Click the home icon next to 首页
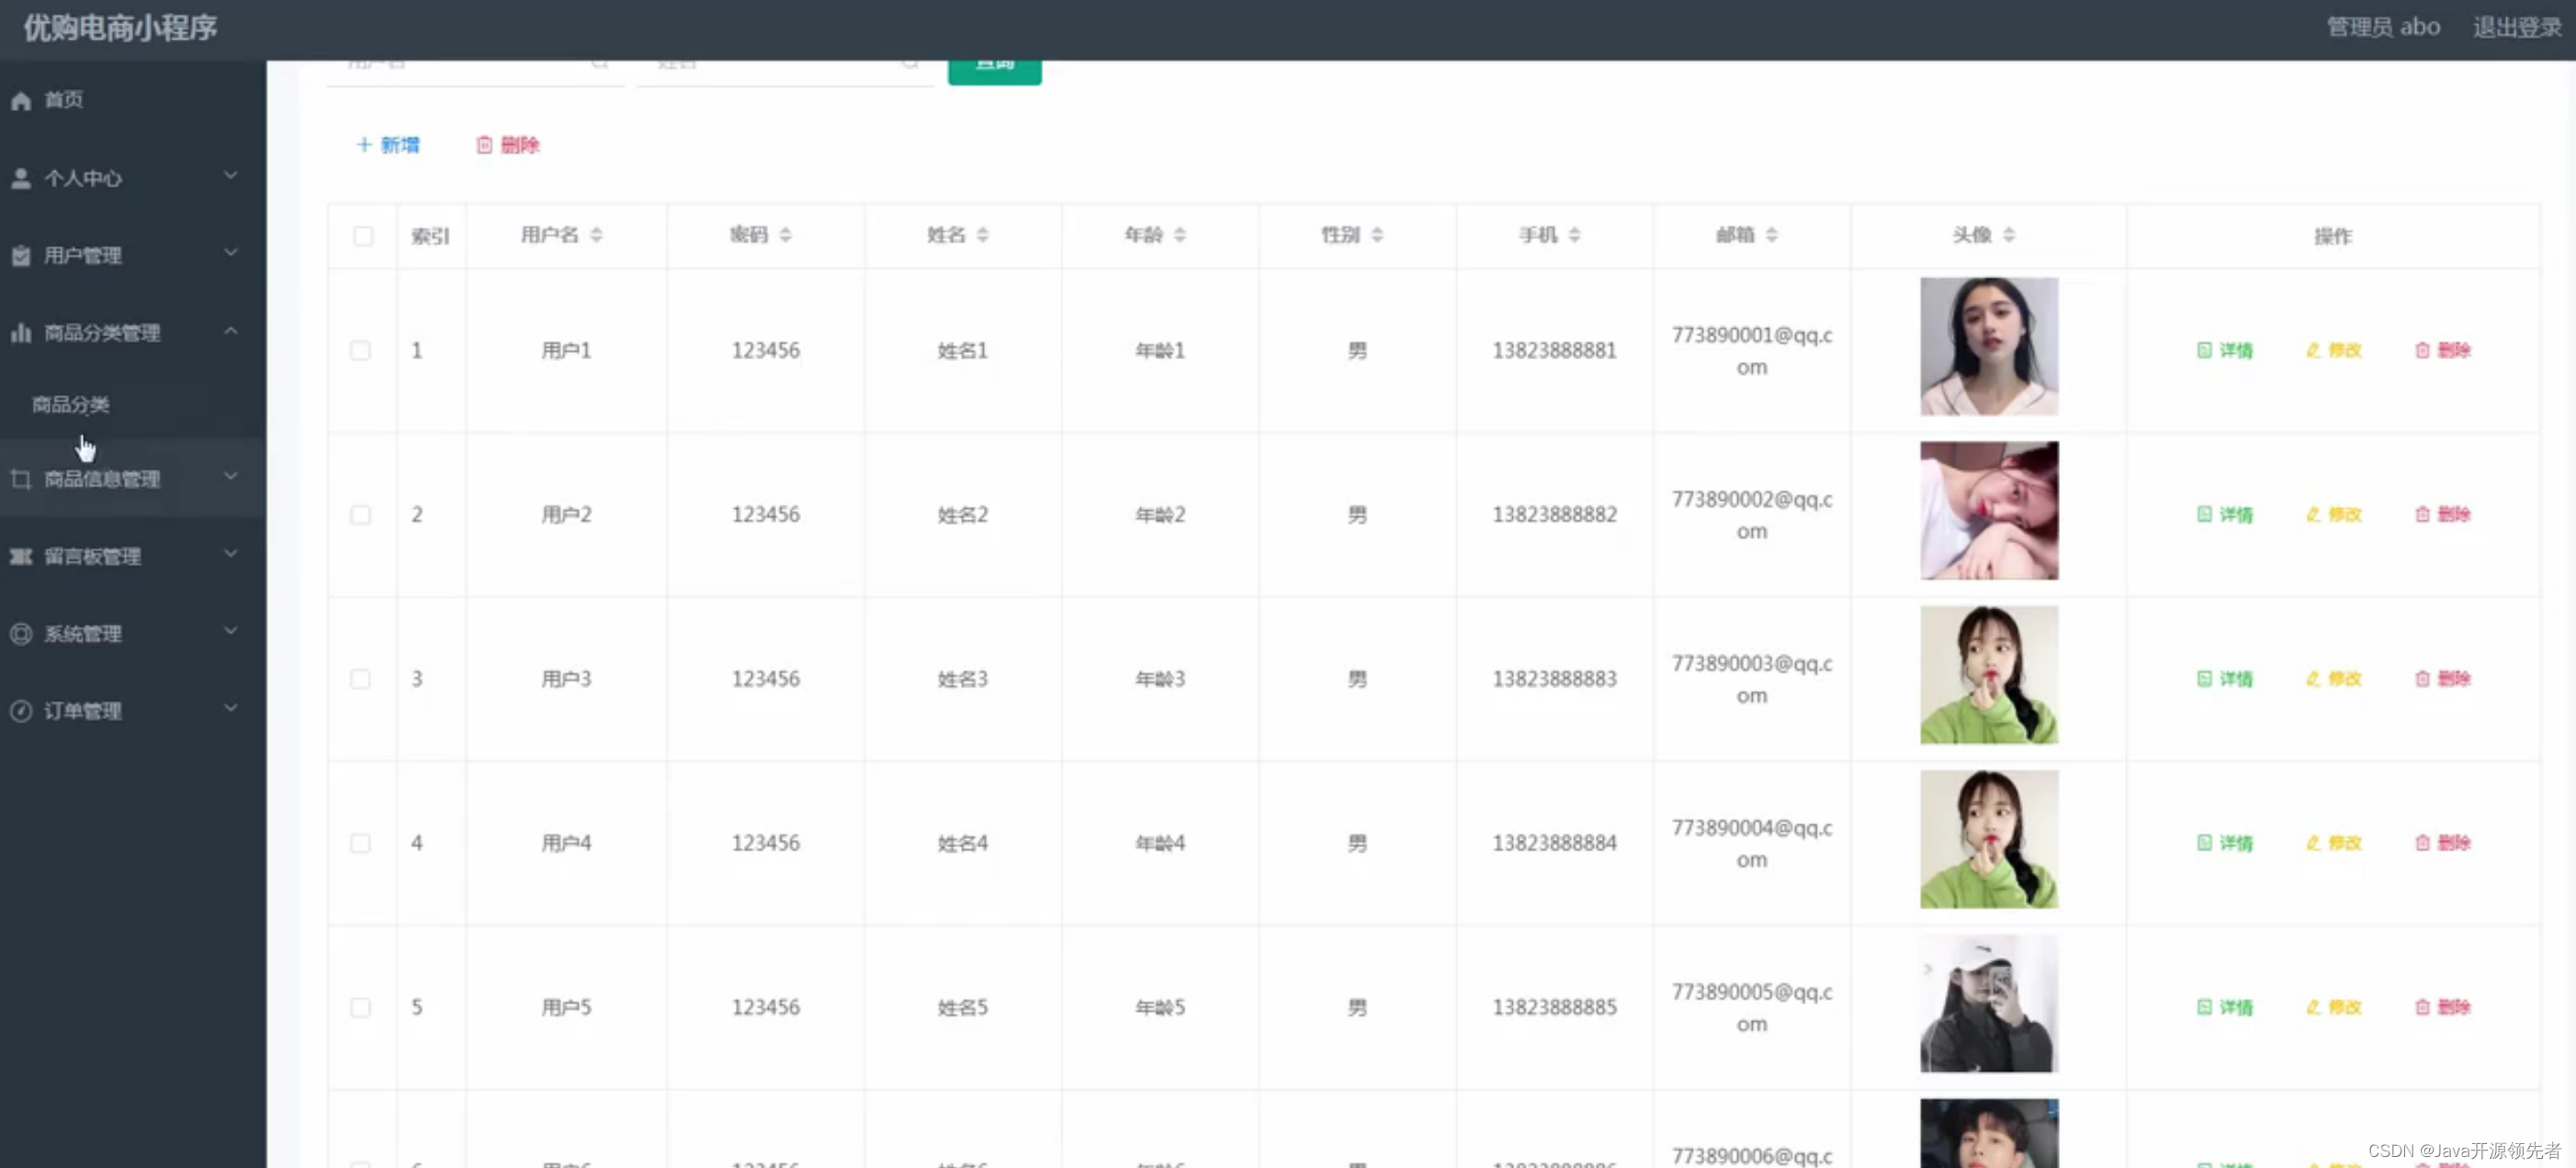The height and width of the screenshot is (1168, 2576). 21,101
